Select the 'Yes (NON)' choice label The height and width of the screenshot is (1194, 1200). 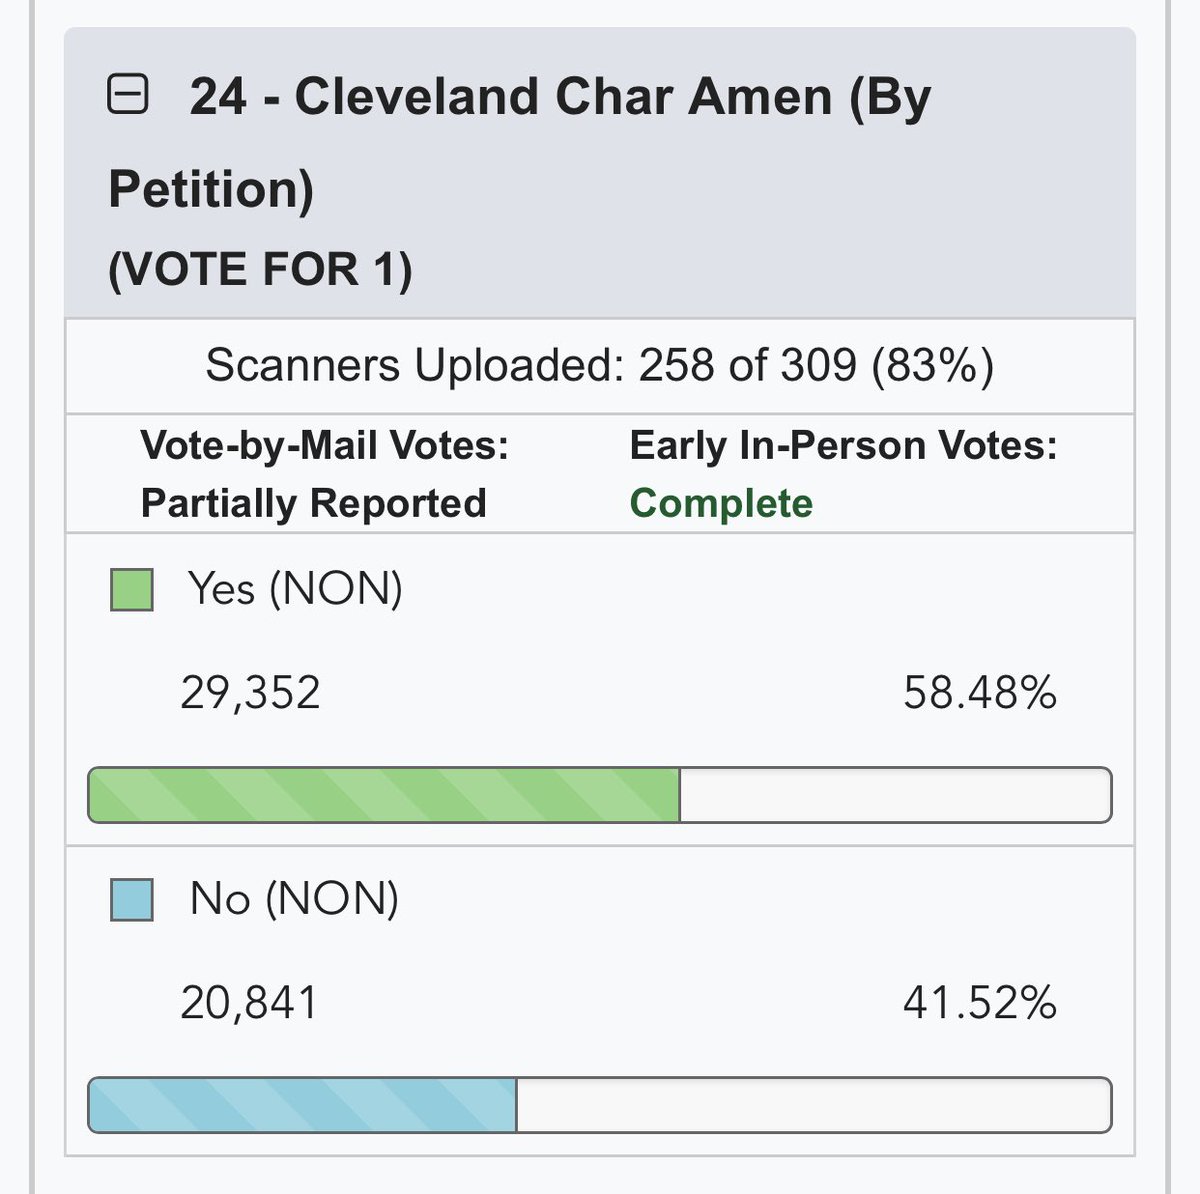pyautogui.click(x=295, y=589)
